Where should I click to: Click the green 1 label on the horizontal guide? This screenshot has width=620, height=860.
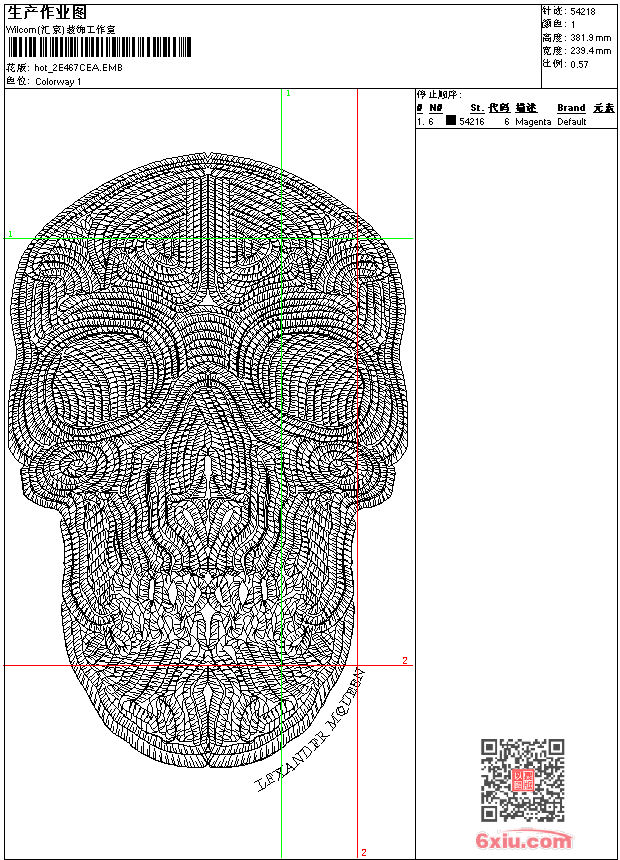pos(10,234)
